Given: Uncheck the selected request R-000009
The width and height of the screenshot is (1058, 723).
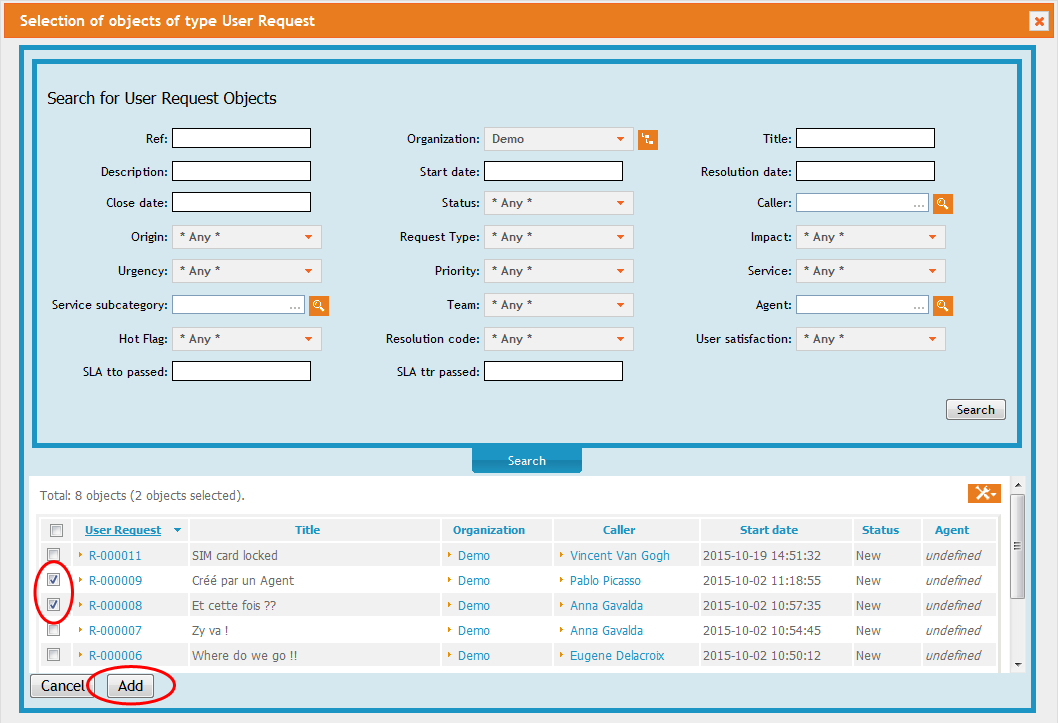Looking at the screenshot, I should [56, 580].
